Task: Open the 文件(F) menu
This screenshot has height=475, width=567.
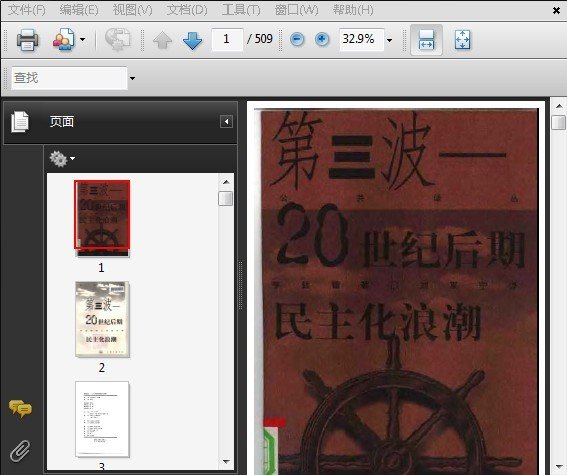Action: click(x=27, y=10)
